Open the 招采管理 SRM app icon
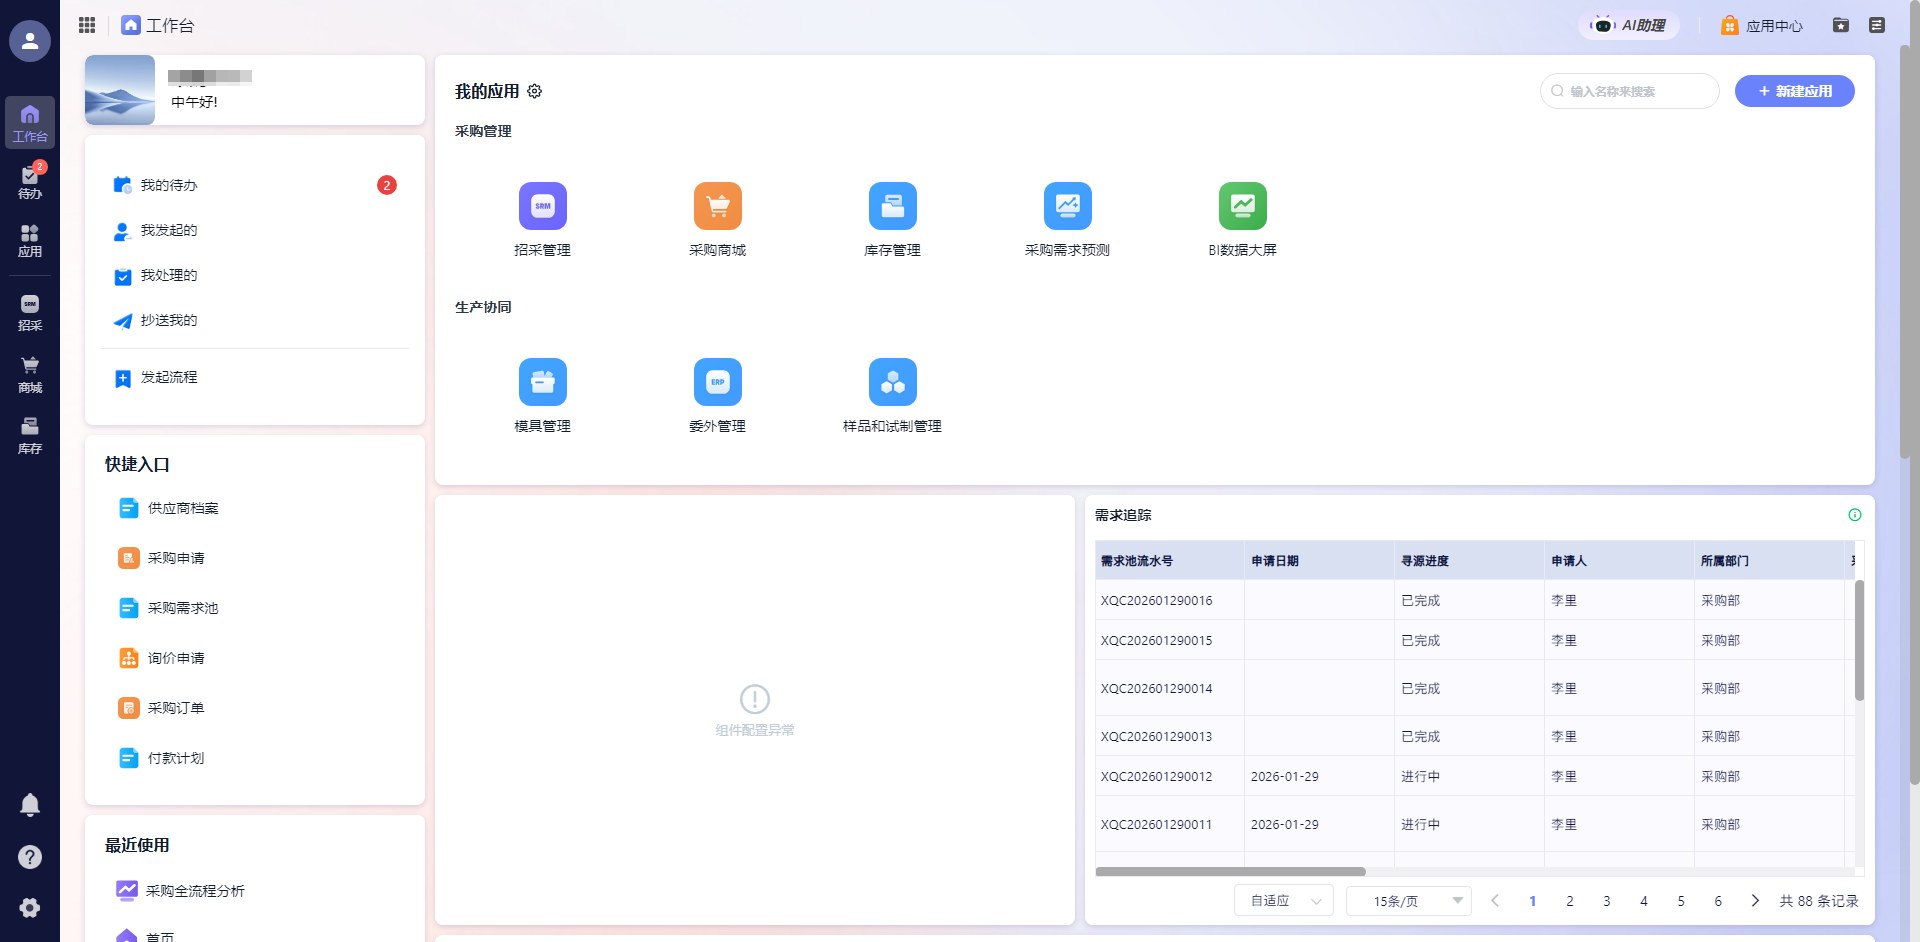The image size is (1920, 942). click(542, 206)
